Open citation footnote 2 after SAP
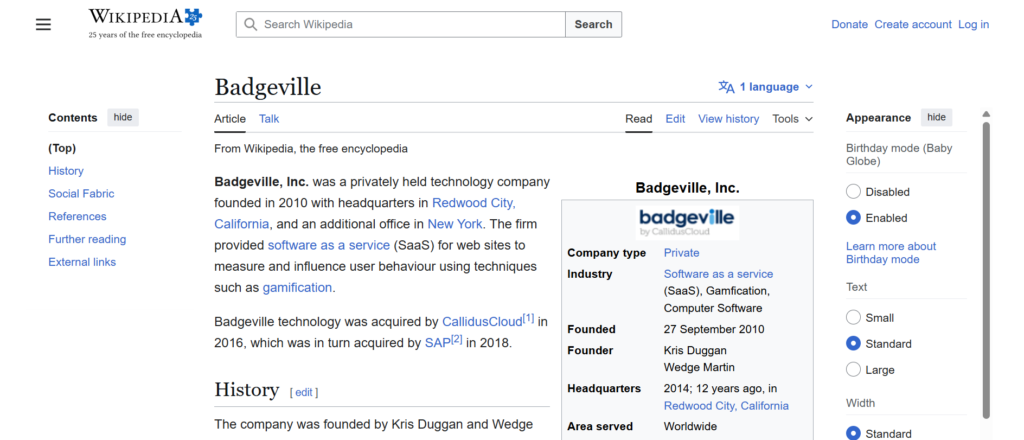Viewport: 1024px width, 440px height. click(x=456, y=340)
